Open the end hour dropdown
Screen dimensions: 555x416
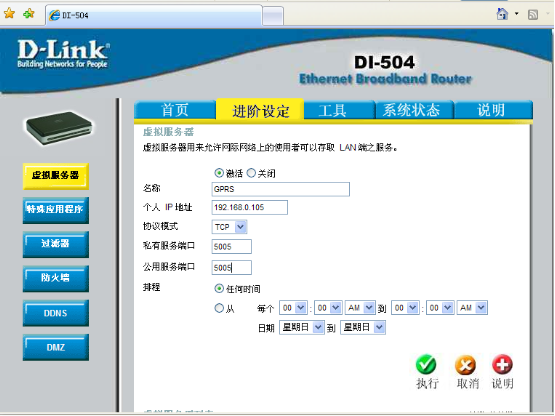[405, 308]
